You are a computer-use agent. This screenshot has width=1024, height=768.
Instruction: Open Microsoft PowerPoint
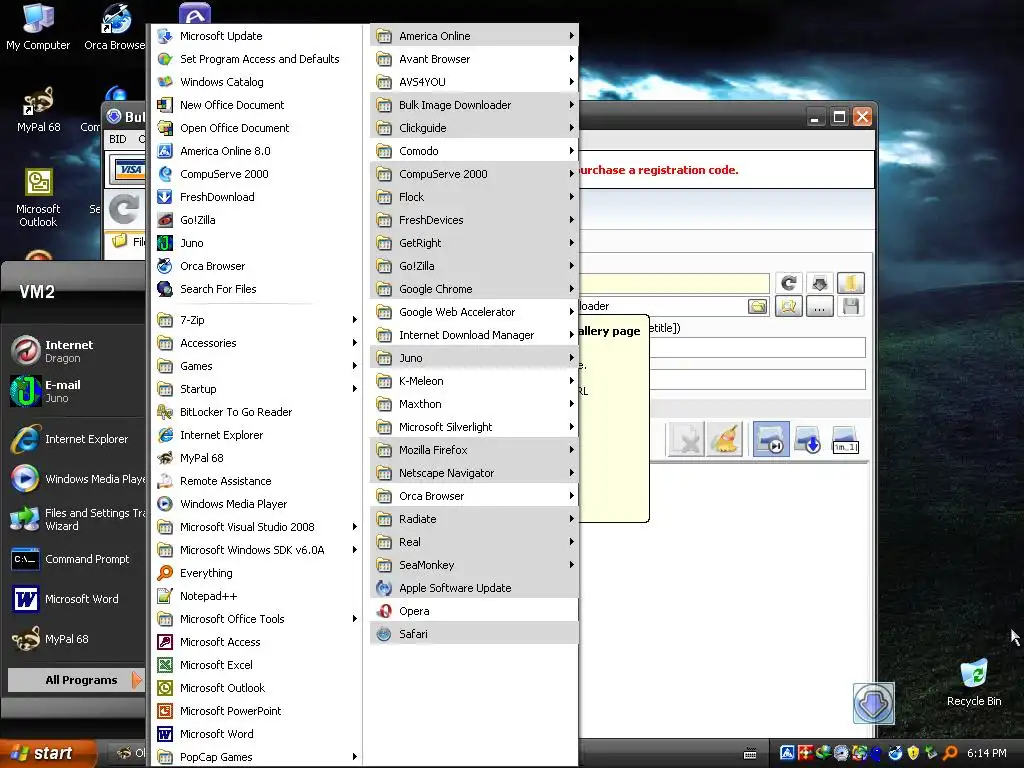pyautogui.click(x=256, y=711)
